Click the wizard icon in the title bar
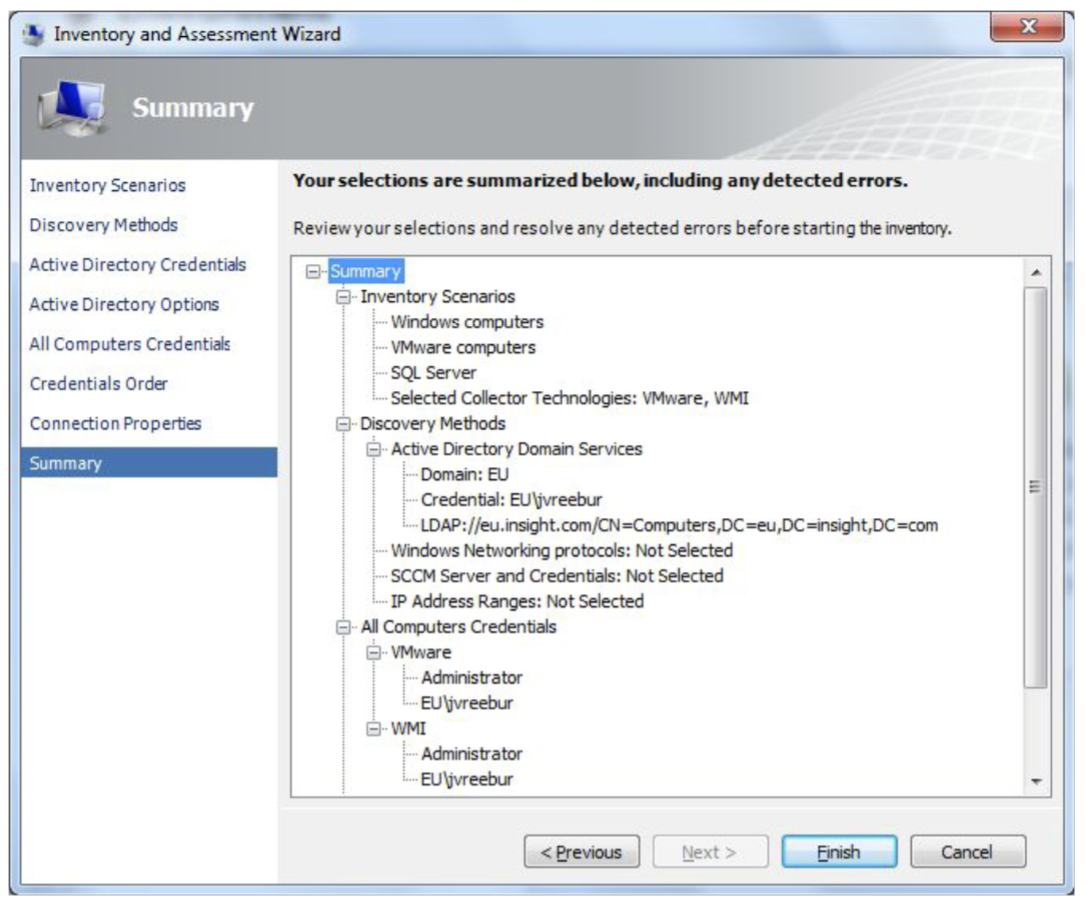 [x=33, y=34]
